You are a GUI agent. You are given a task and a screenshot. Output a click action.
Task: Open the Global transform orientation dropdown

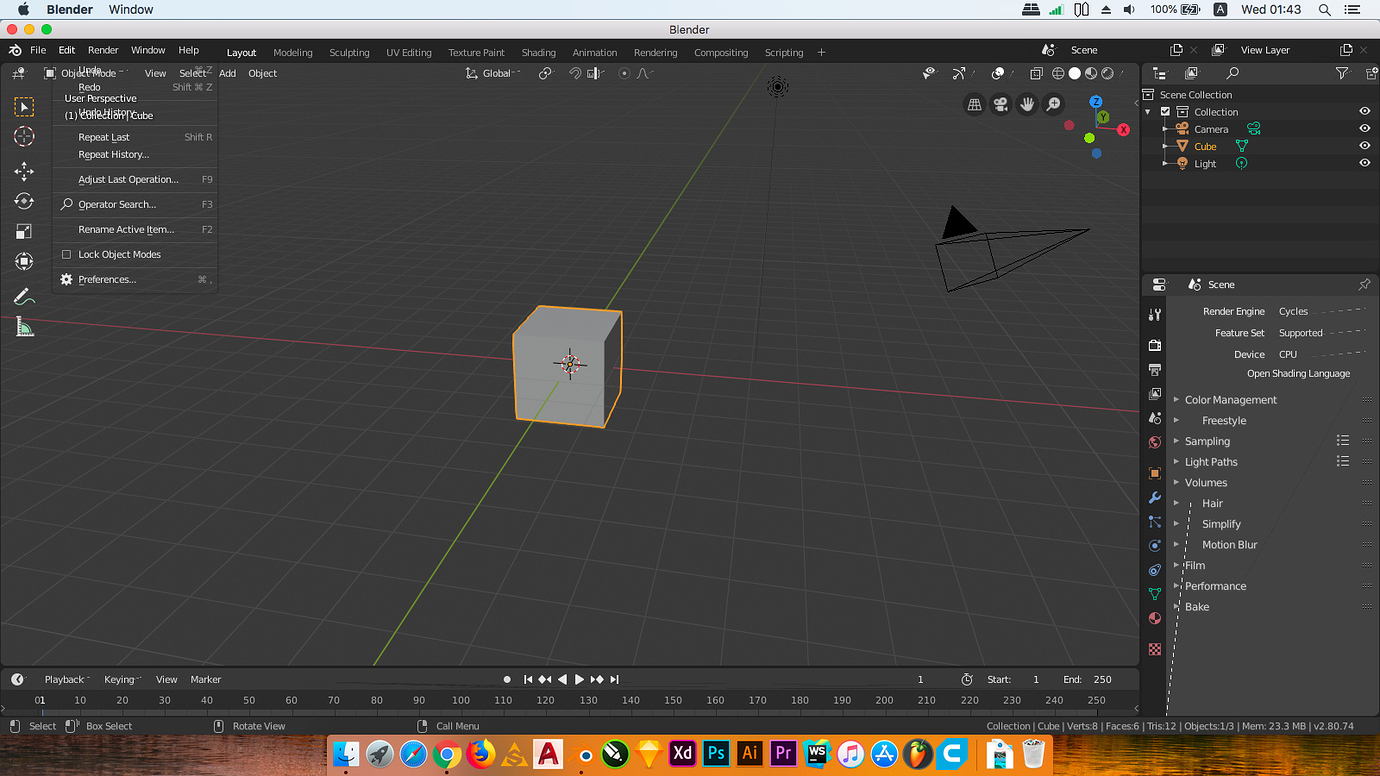pyautogui.click(x=493, y=73)
